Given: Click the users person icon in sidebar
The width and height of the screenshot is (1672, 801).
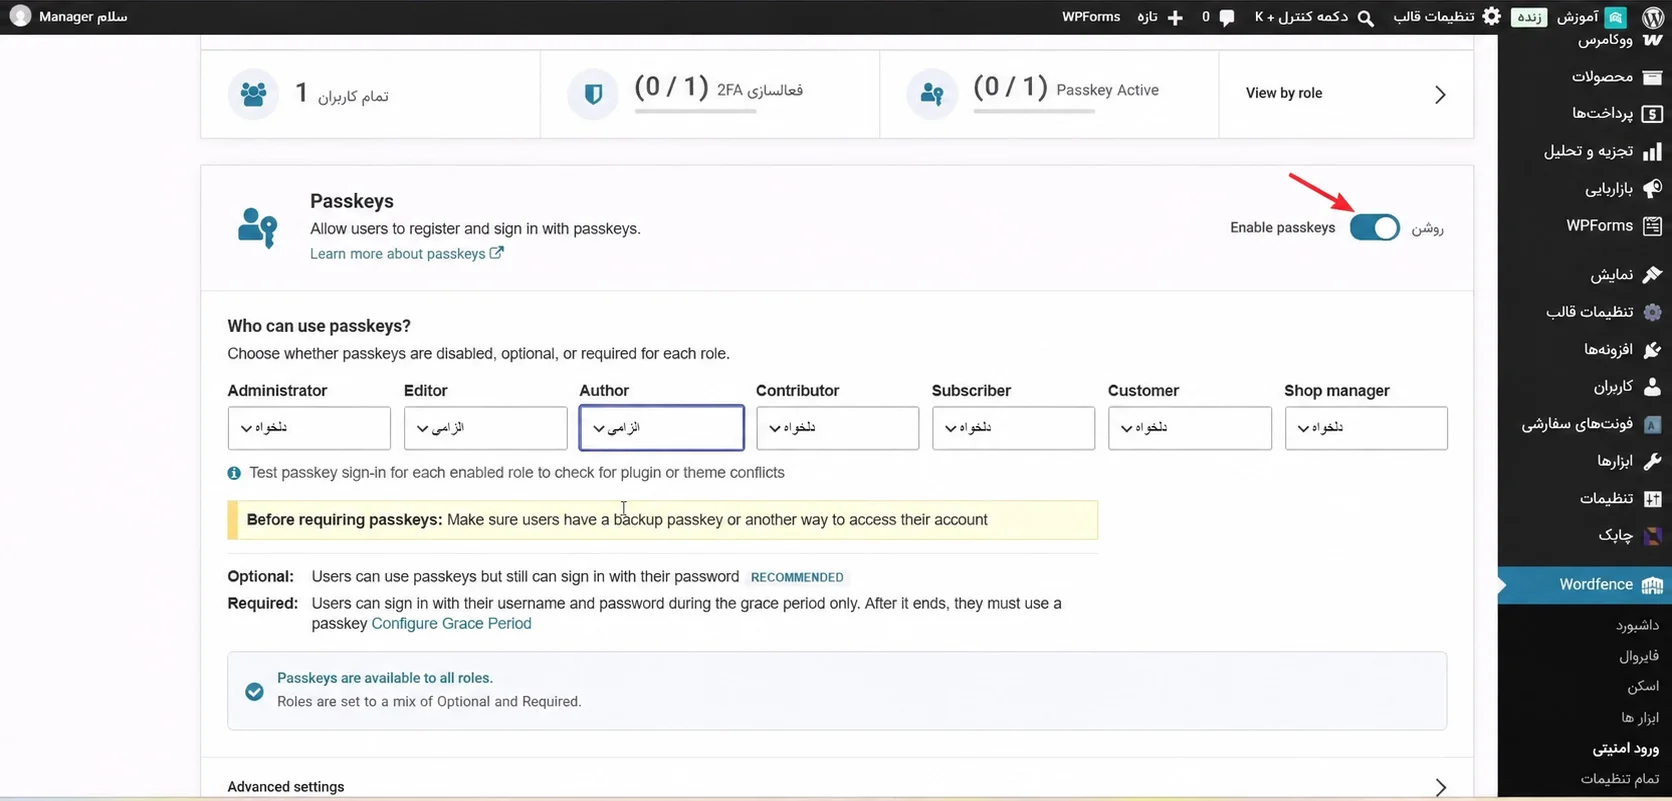Looking at the screenshot, I should (x=1652, y=386).
